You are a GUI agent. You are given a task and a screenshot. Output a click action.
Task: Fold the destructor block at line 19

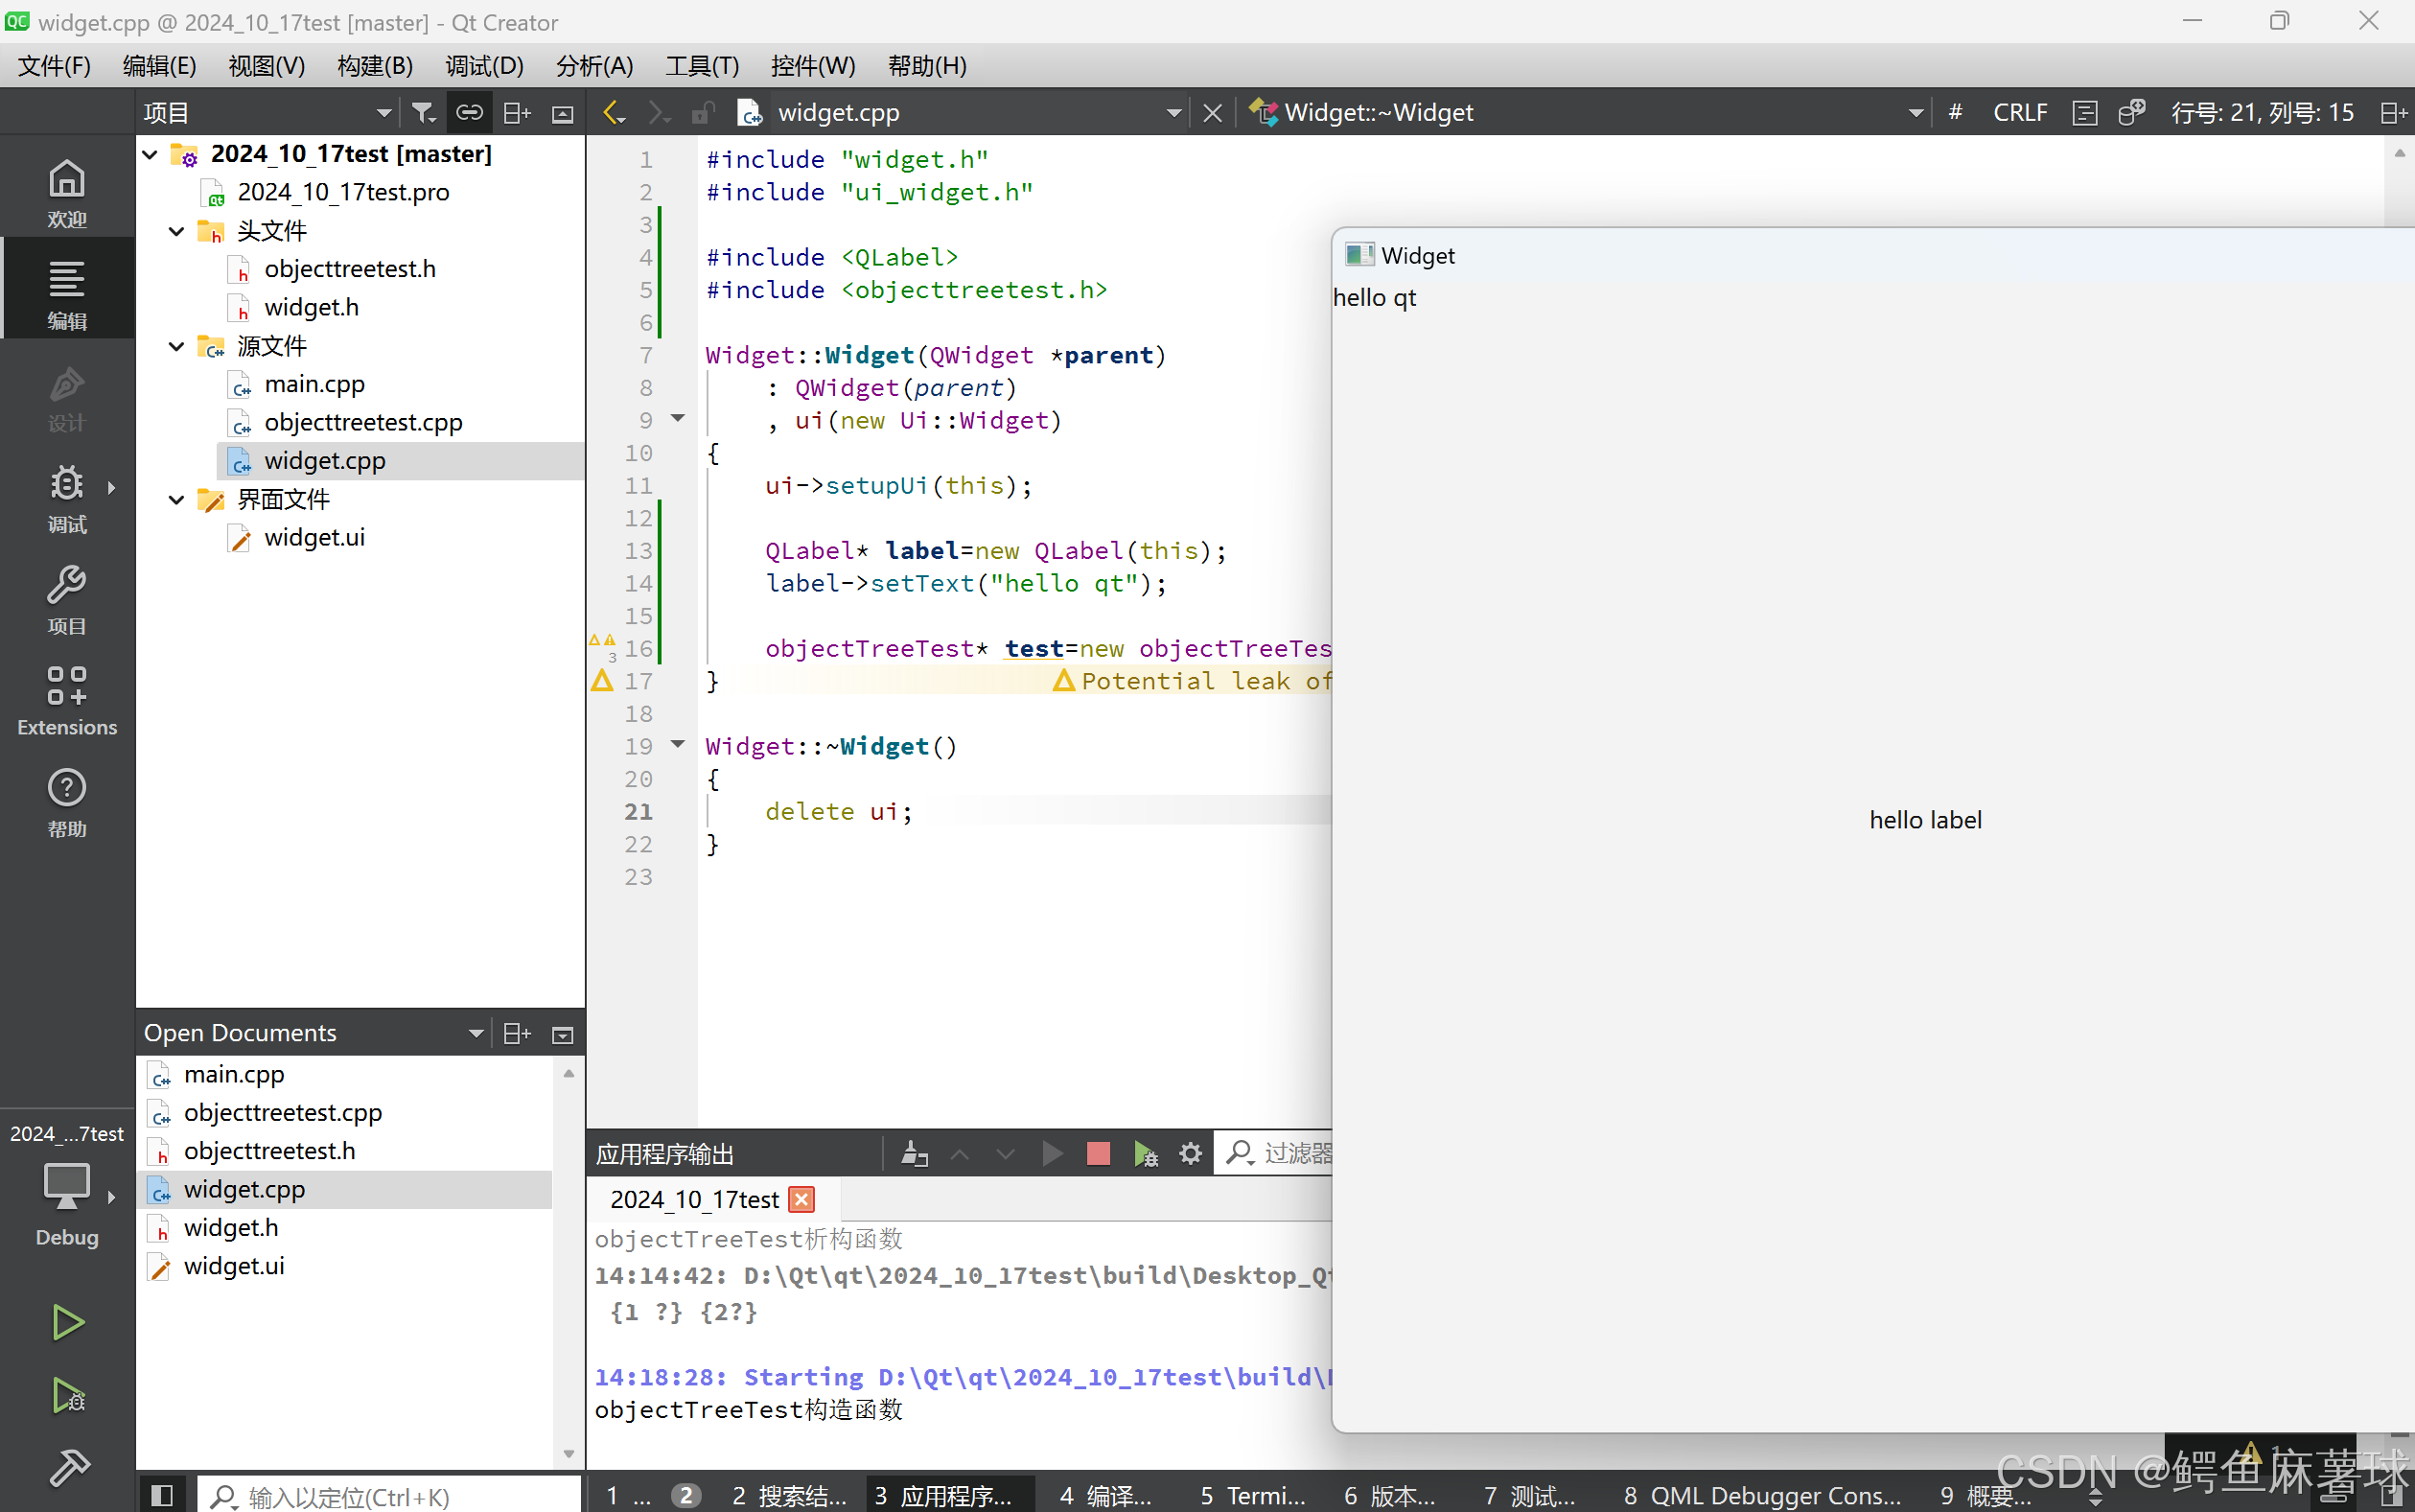(678, 744)
